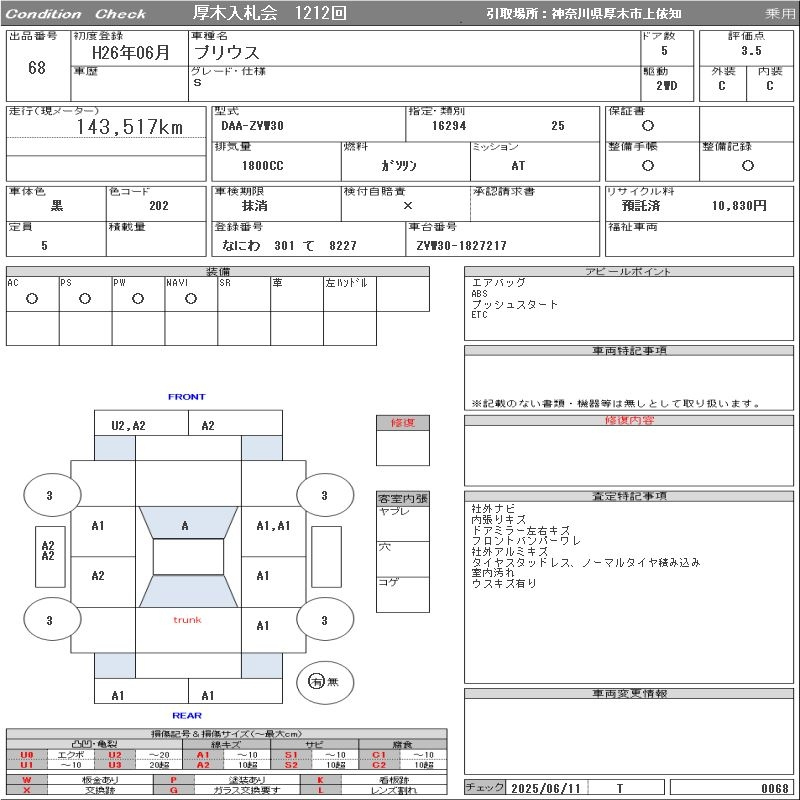Viewport: 800px width, 800px height.
Task: Click the note '社外ナビ'
Action: click(493, 509)
